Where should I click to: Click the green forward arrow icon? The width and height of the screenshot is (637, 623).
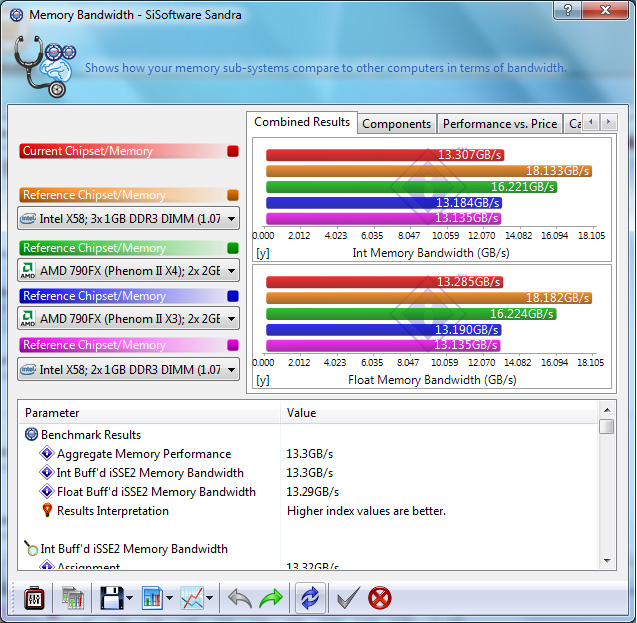(x=271, y=598)
